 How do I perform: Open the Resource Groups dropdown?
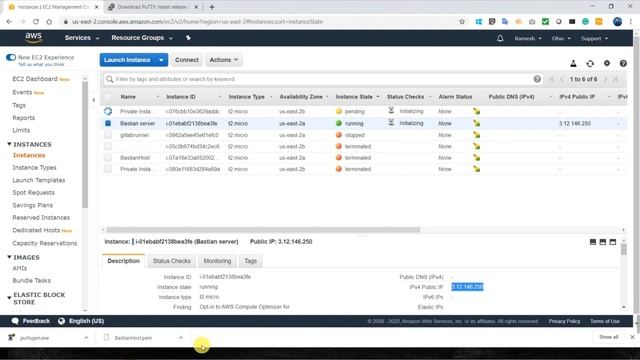142,38
